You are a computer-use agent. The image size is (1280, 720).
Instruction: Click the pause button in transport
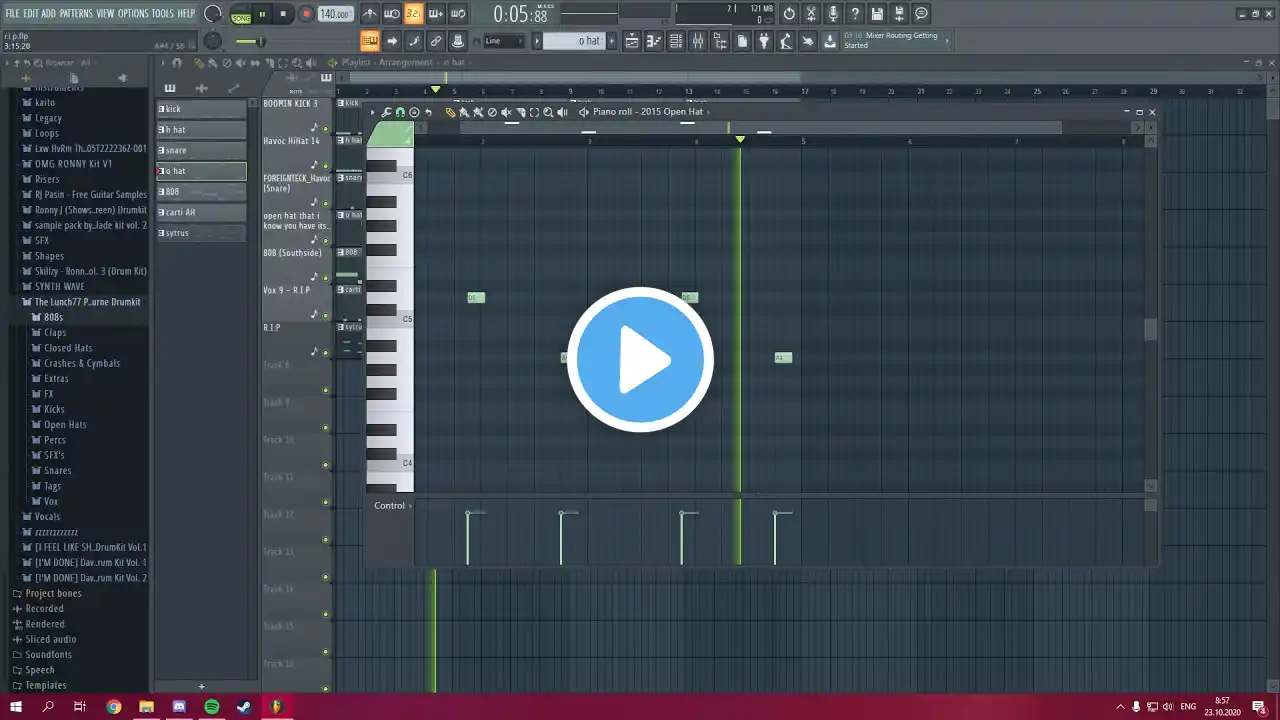263,14
